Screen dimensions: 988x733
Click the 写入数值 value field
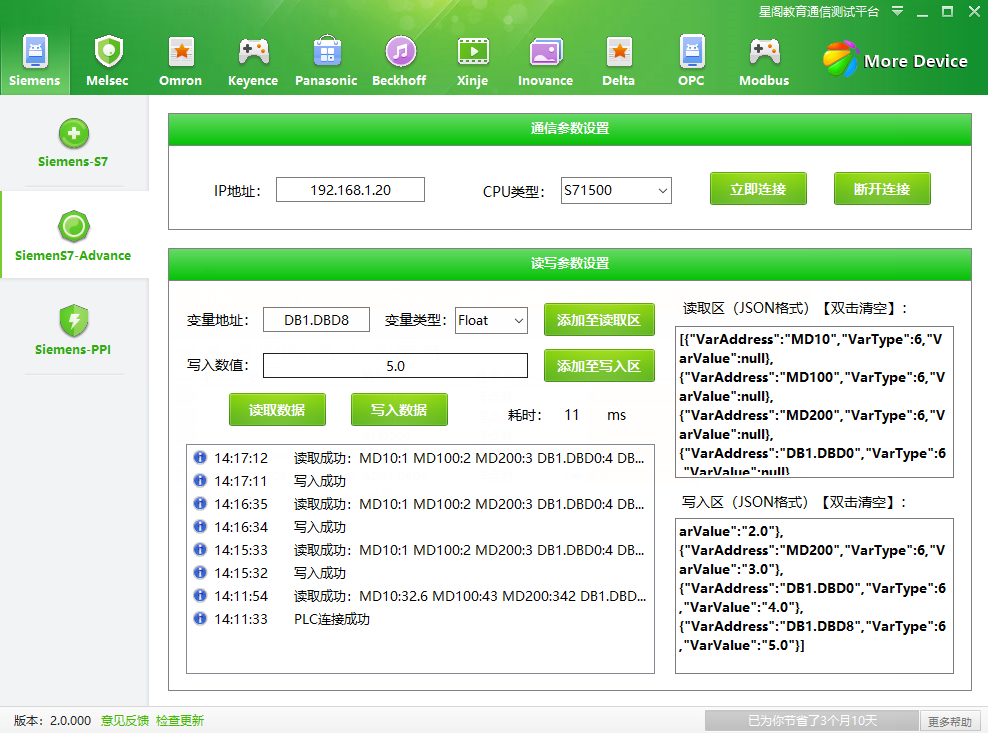[x=395, y=365]
